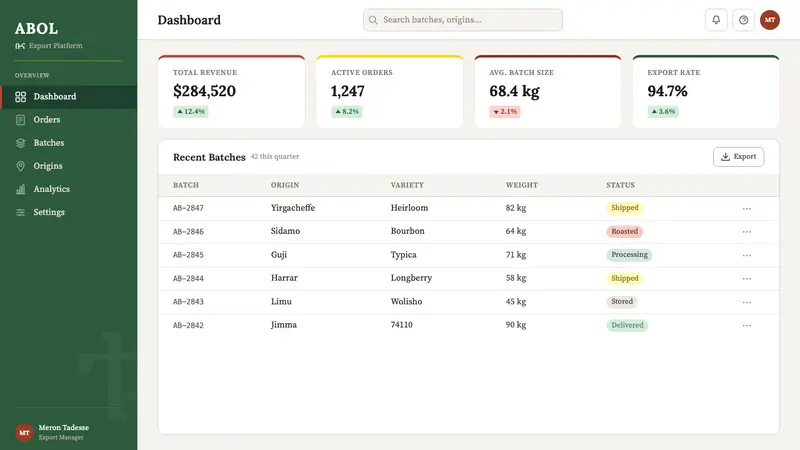This screenshot has width=800, height=450.
Task: Click the 12.4% revenue change badge
Action: [x=191, y=112]
